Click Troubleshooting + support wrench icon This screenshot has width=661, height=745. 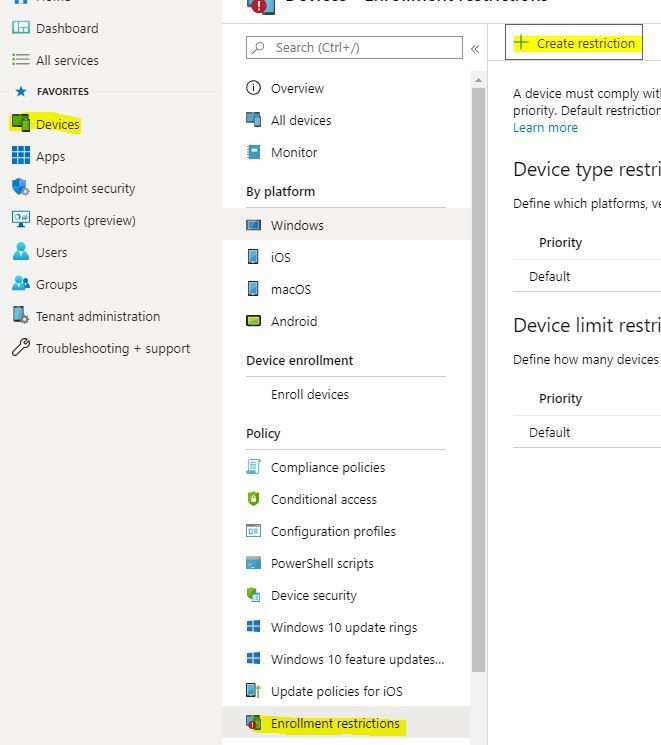(20, 348)
